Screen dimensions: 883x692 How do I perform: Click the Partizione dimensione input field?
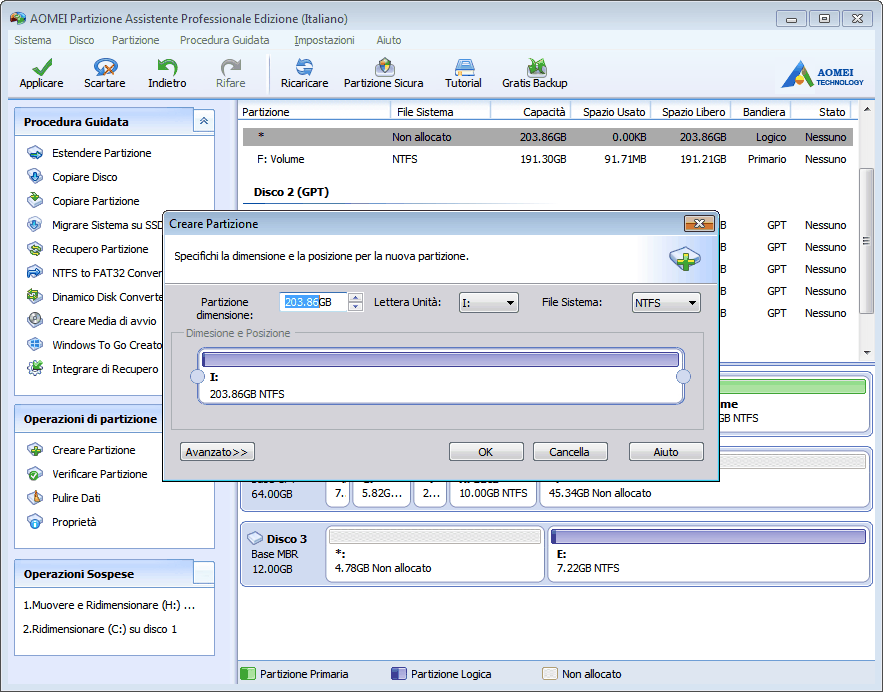[x=314, y=302]
